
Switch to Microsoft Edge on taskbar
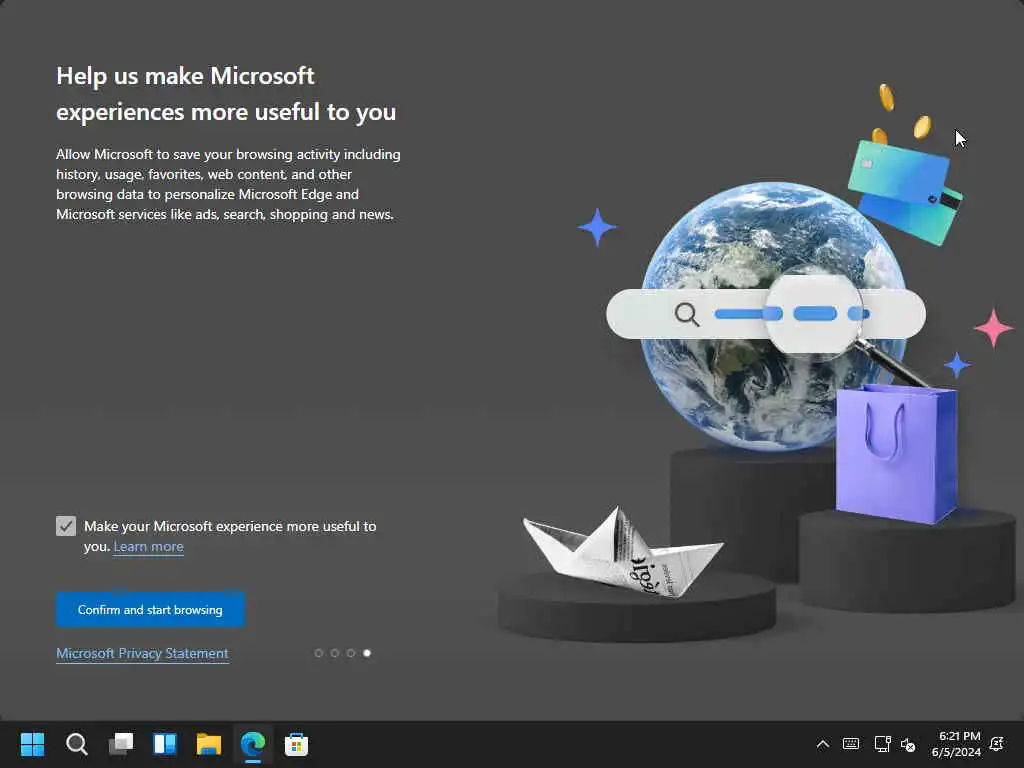click(253, 744)
